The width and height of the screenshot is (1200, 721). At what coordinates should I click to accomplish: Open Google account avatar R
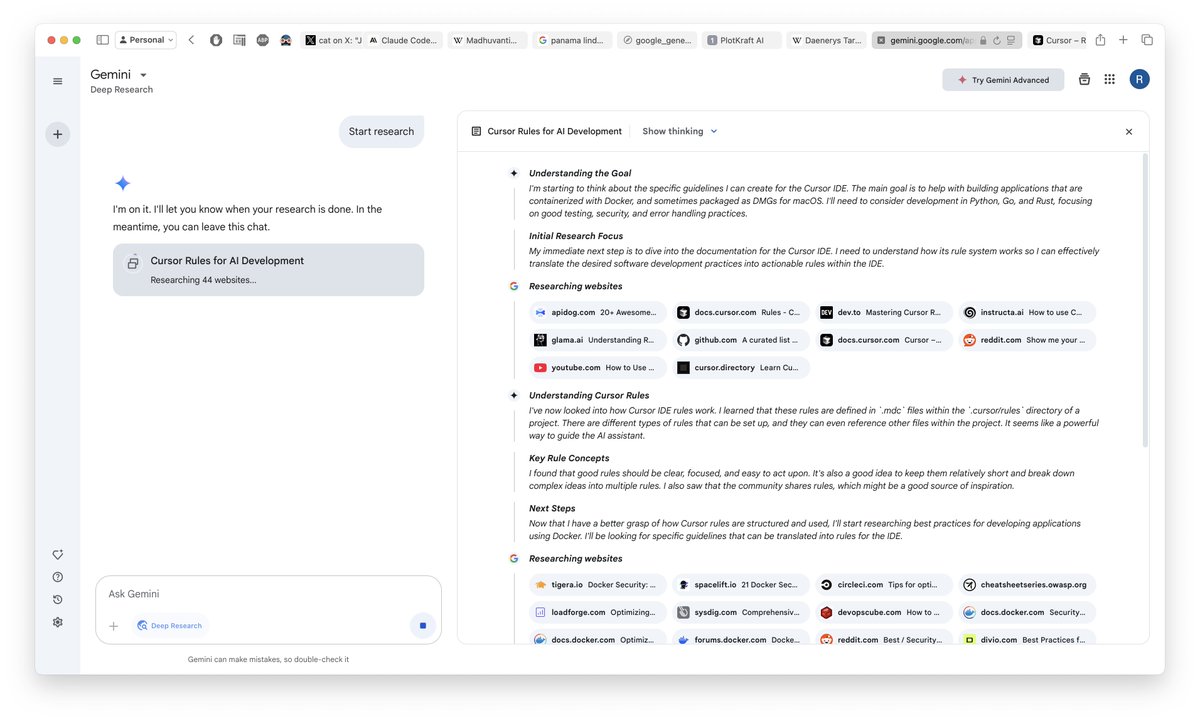1139,80
